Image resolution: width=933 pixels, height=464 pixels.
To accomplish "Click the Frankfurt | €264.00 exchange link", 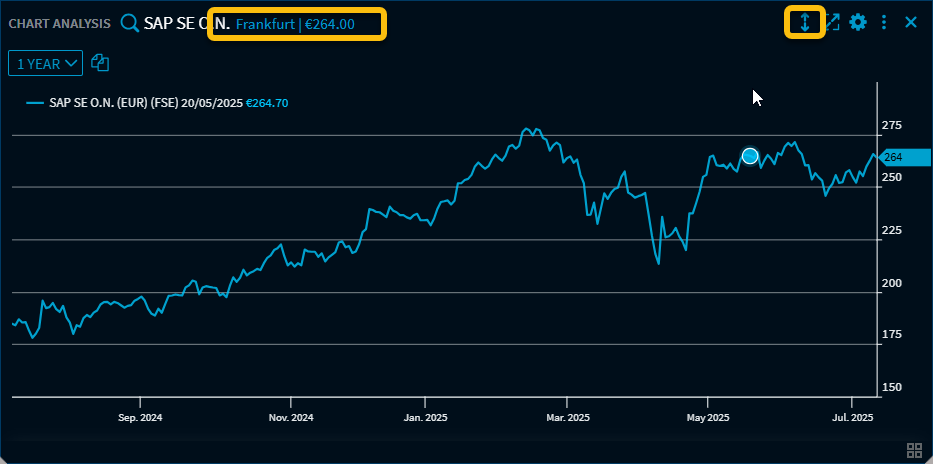I will point(295,23).
